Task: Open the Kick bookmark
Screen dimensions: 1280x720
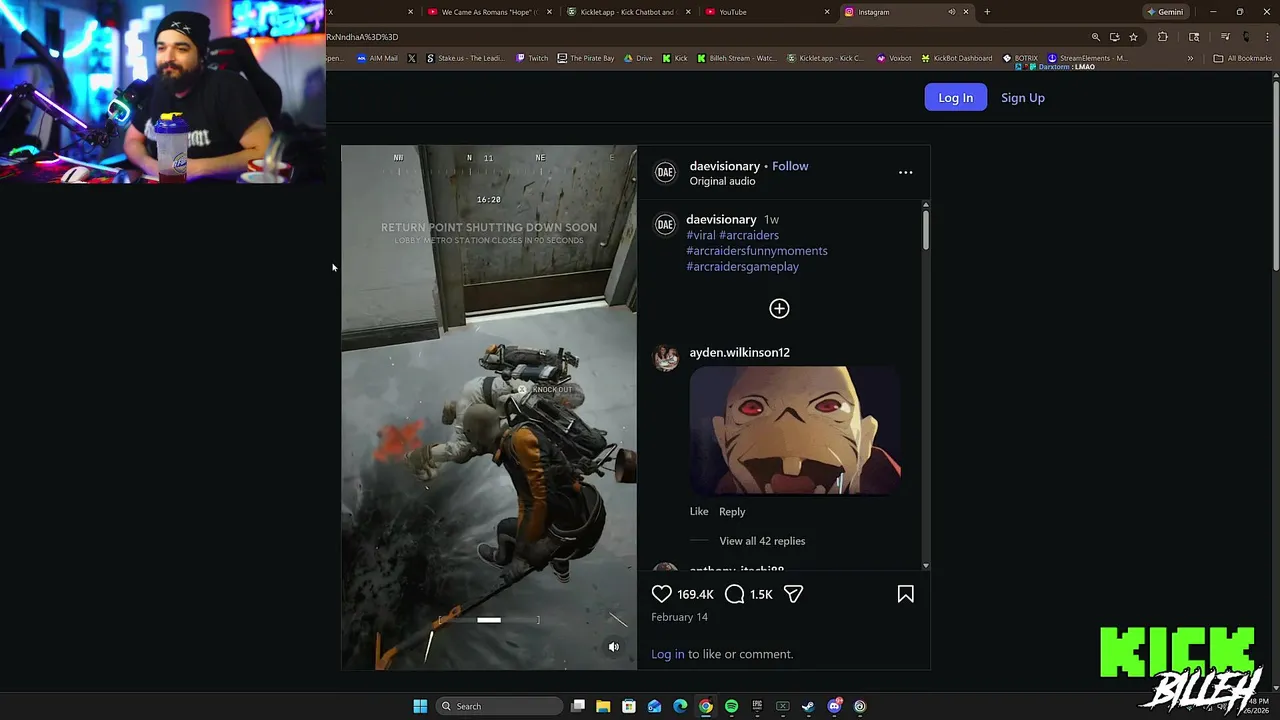Action: (x=675, y=58)
